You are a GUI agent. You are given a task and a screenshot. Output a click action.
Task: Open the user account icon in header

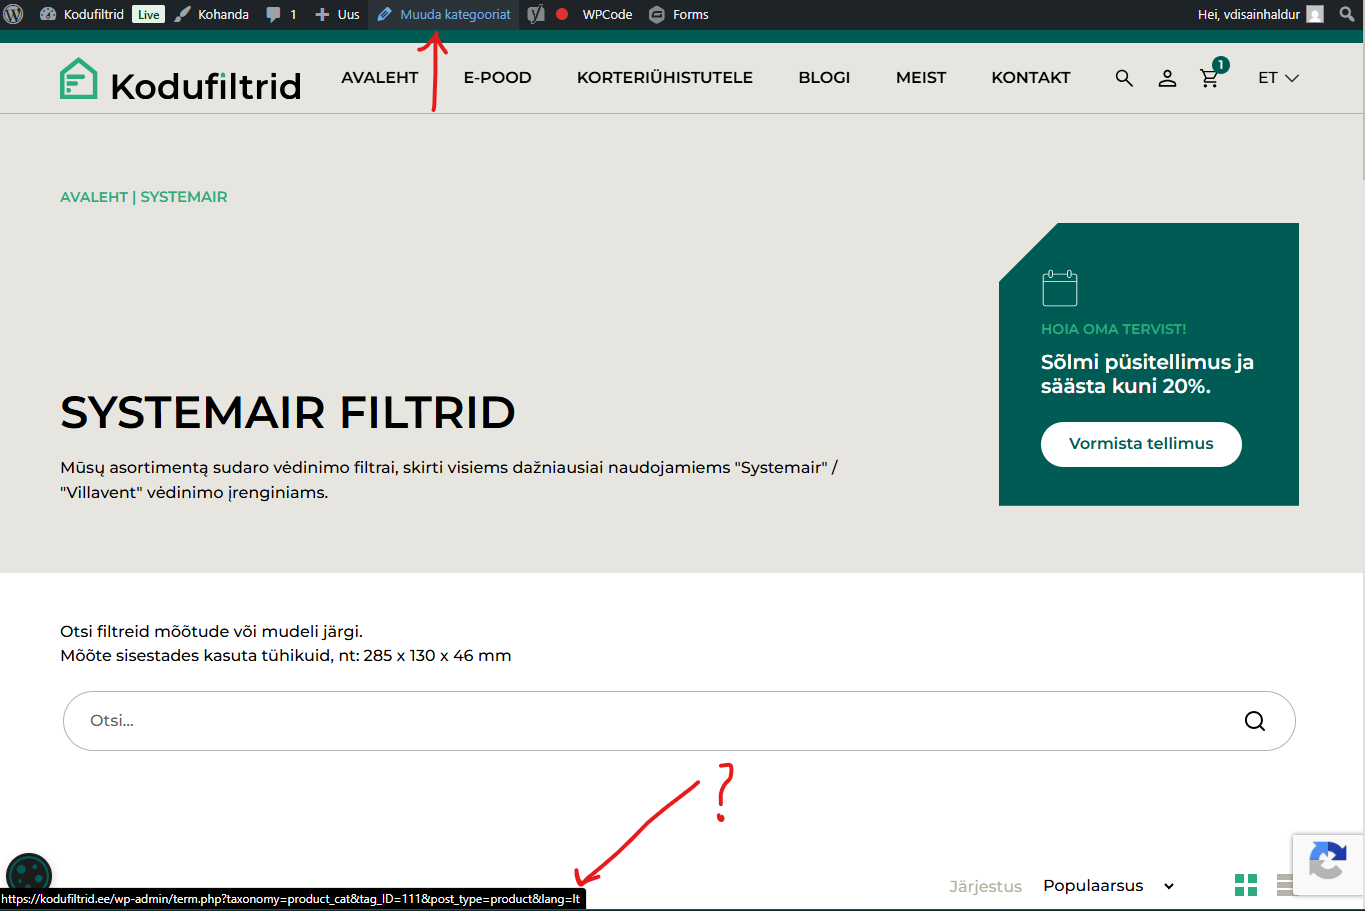click(x=1167, y=78)
